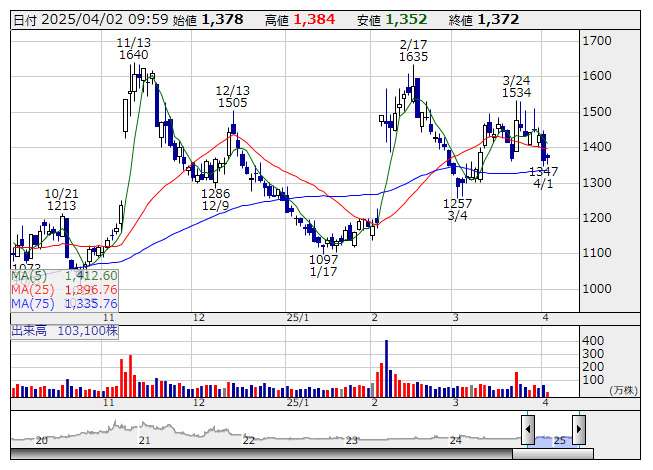Click the MA(25) legend entry

[x=65, y=290]
